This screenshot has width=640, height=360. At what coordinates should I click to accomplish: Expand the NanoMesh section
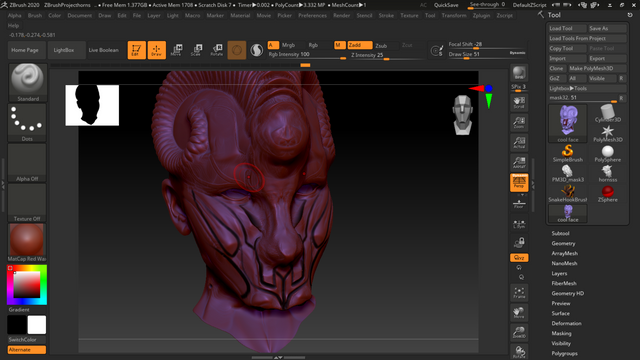point(564,263)
